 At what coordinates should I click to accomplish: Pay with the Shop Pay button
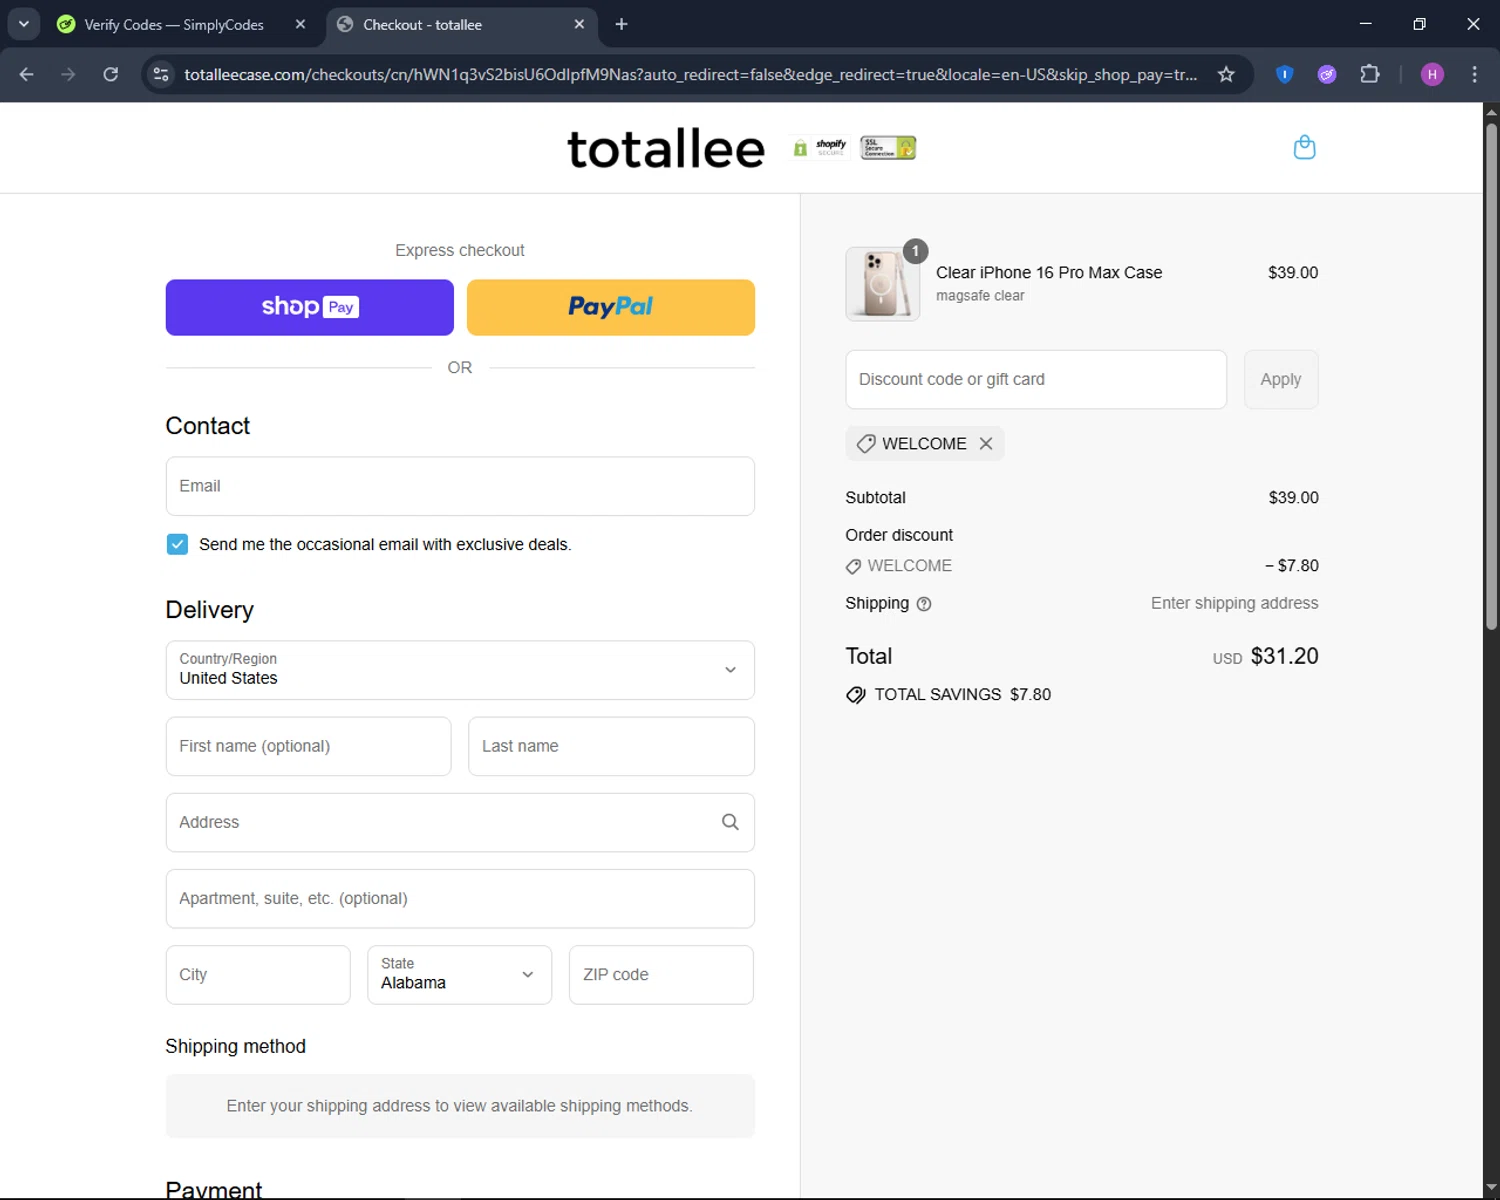pos(310,307)
